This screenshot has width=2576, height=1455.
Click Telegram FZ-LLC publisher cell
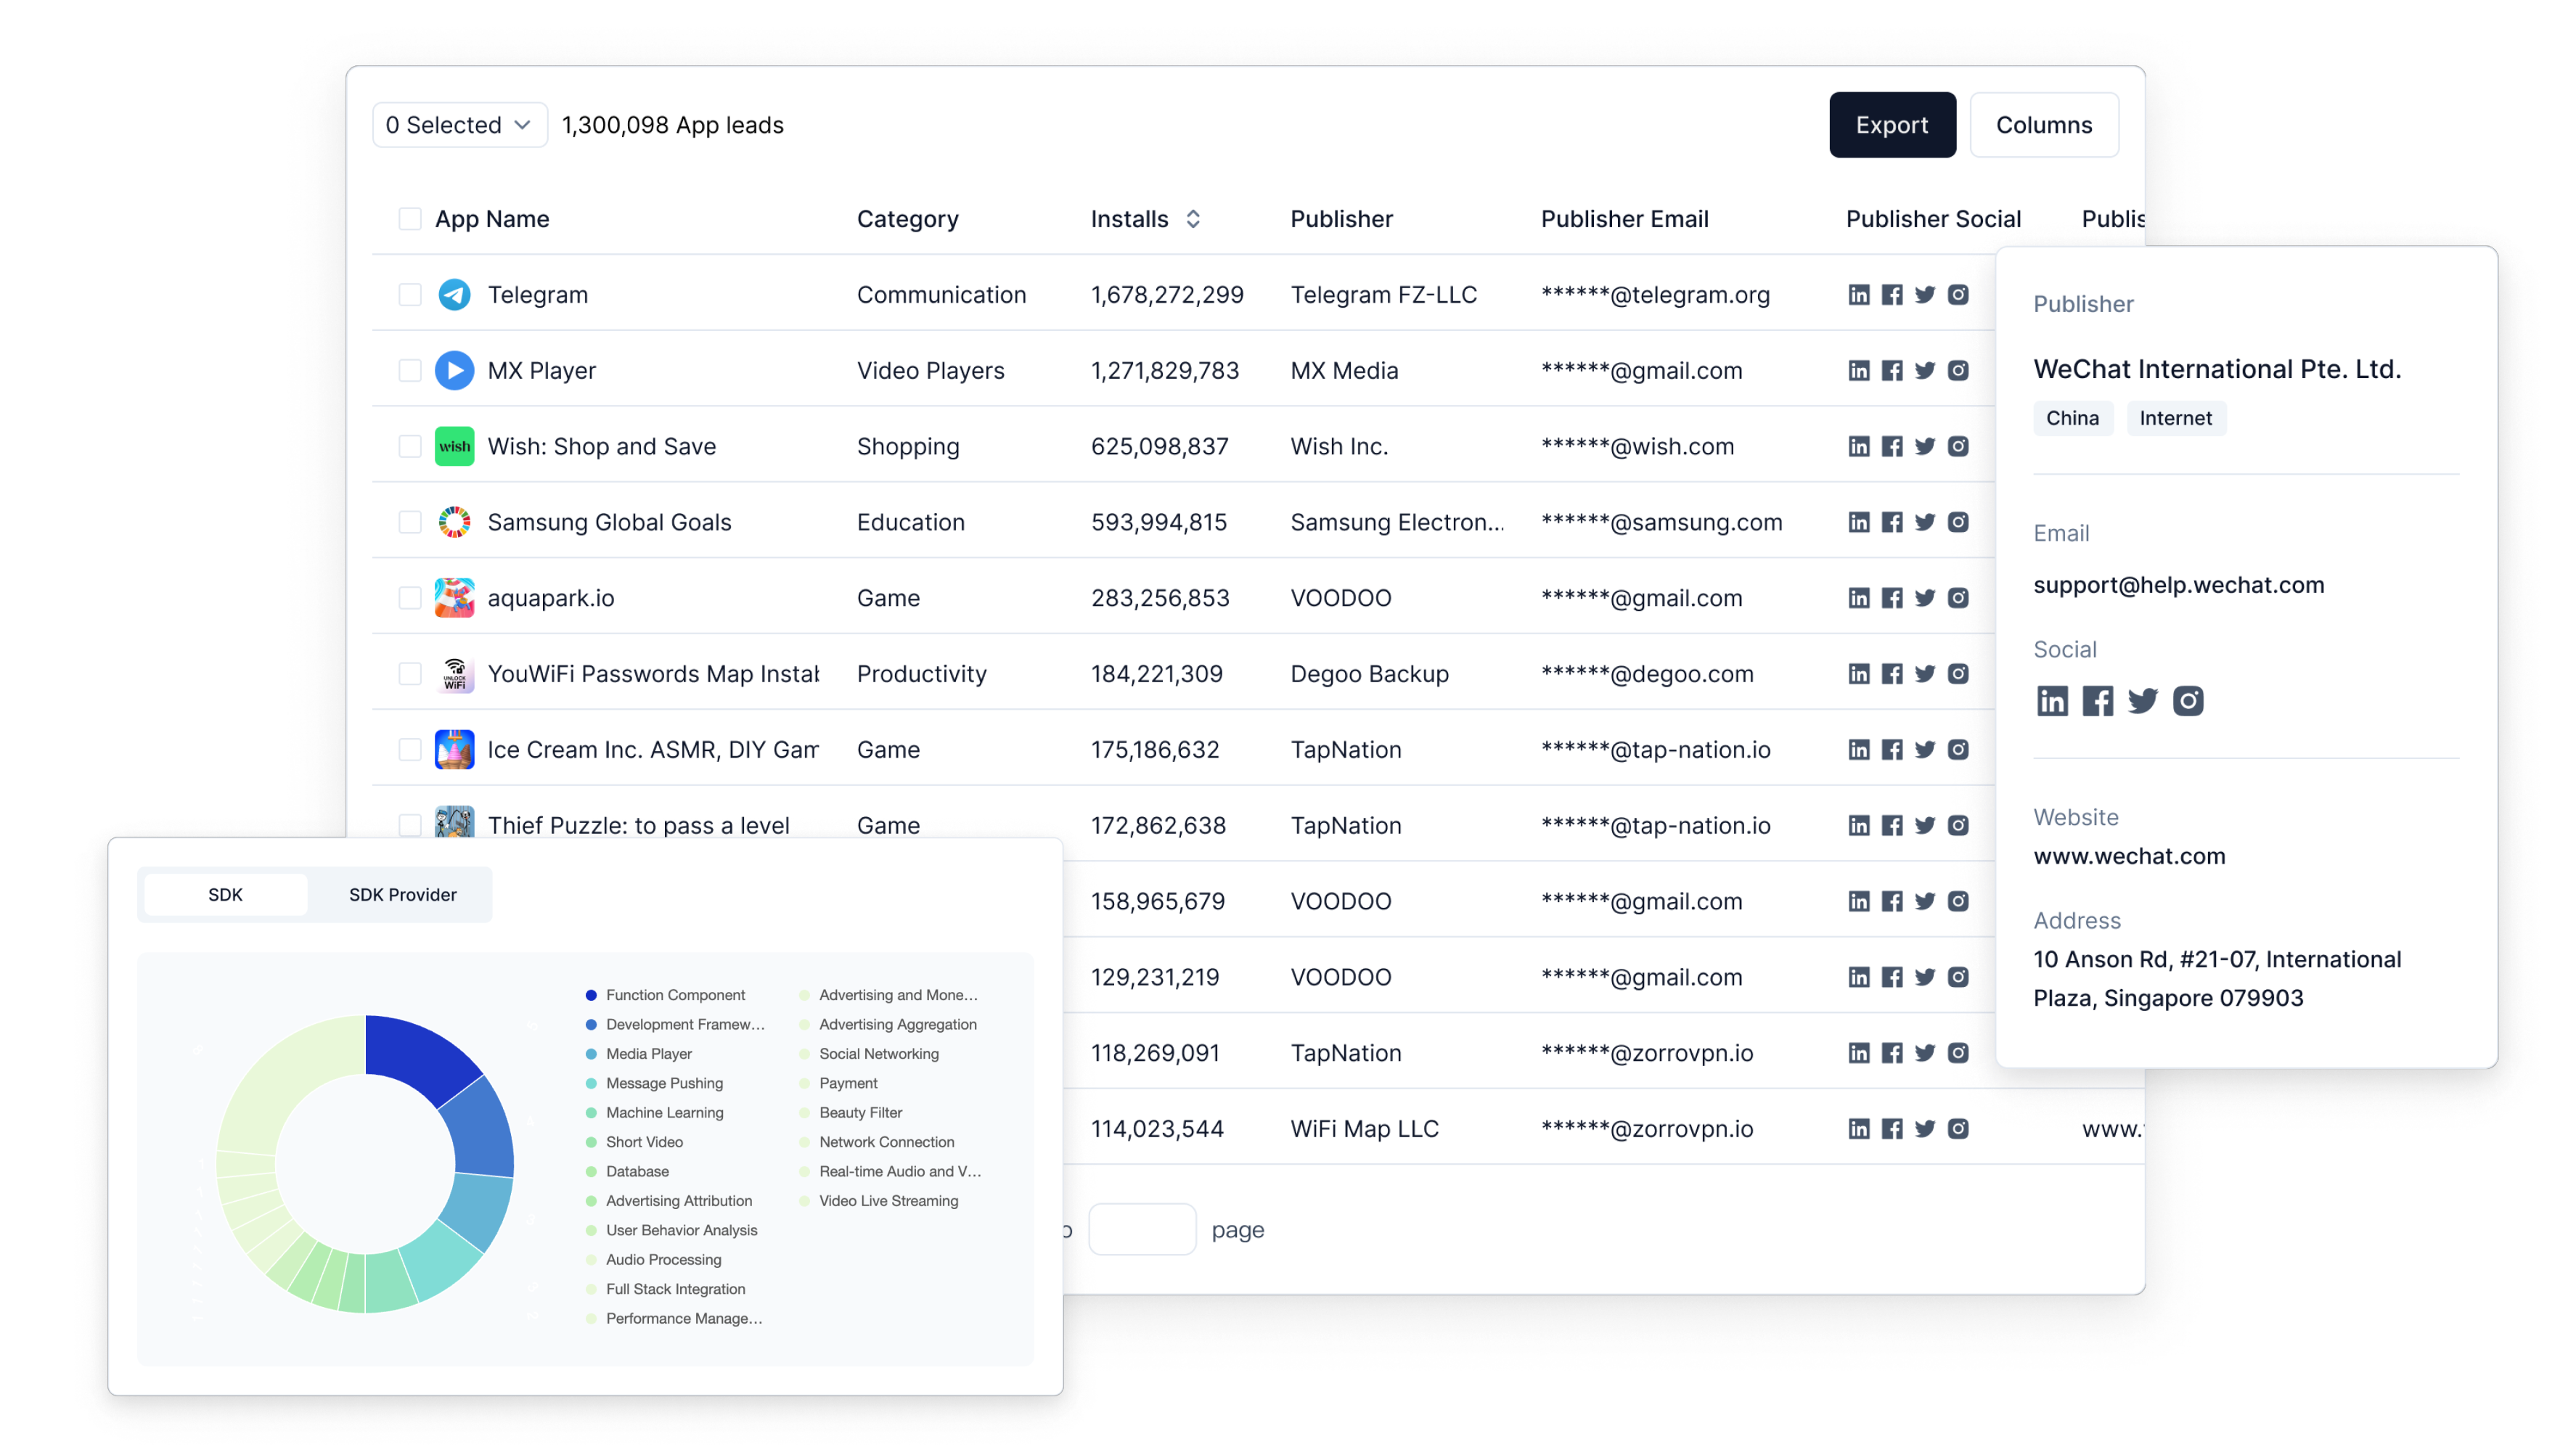pos(1383,295)
